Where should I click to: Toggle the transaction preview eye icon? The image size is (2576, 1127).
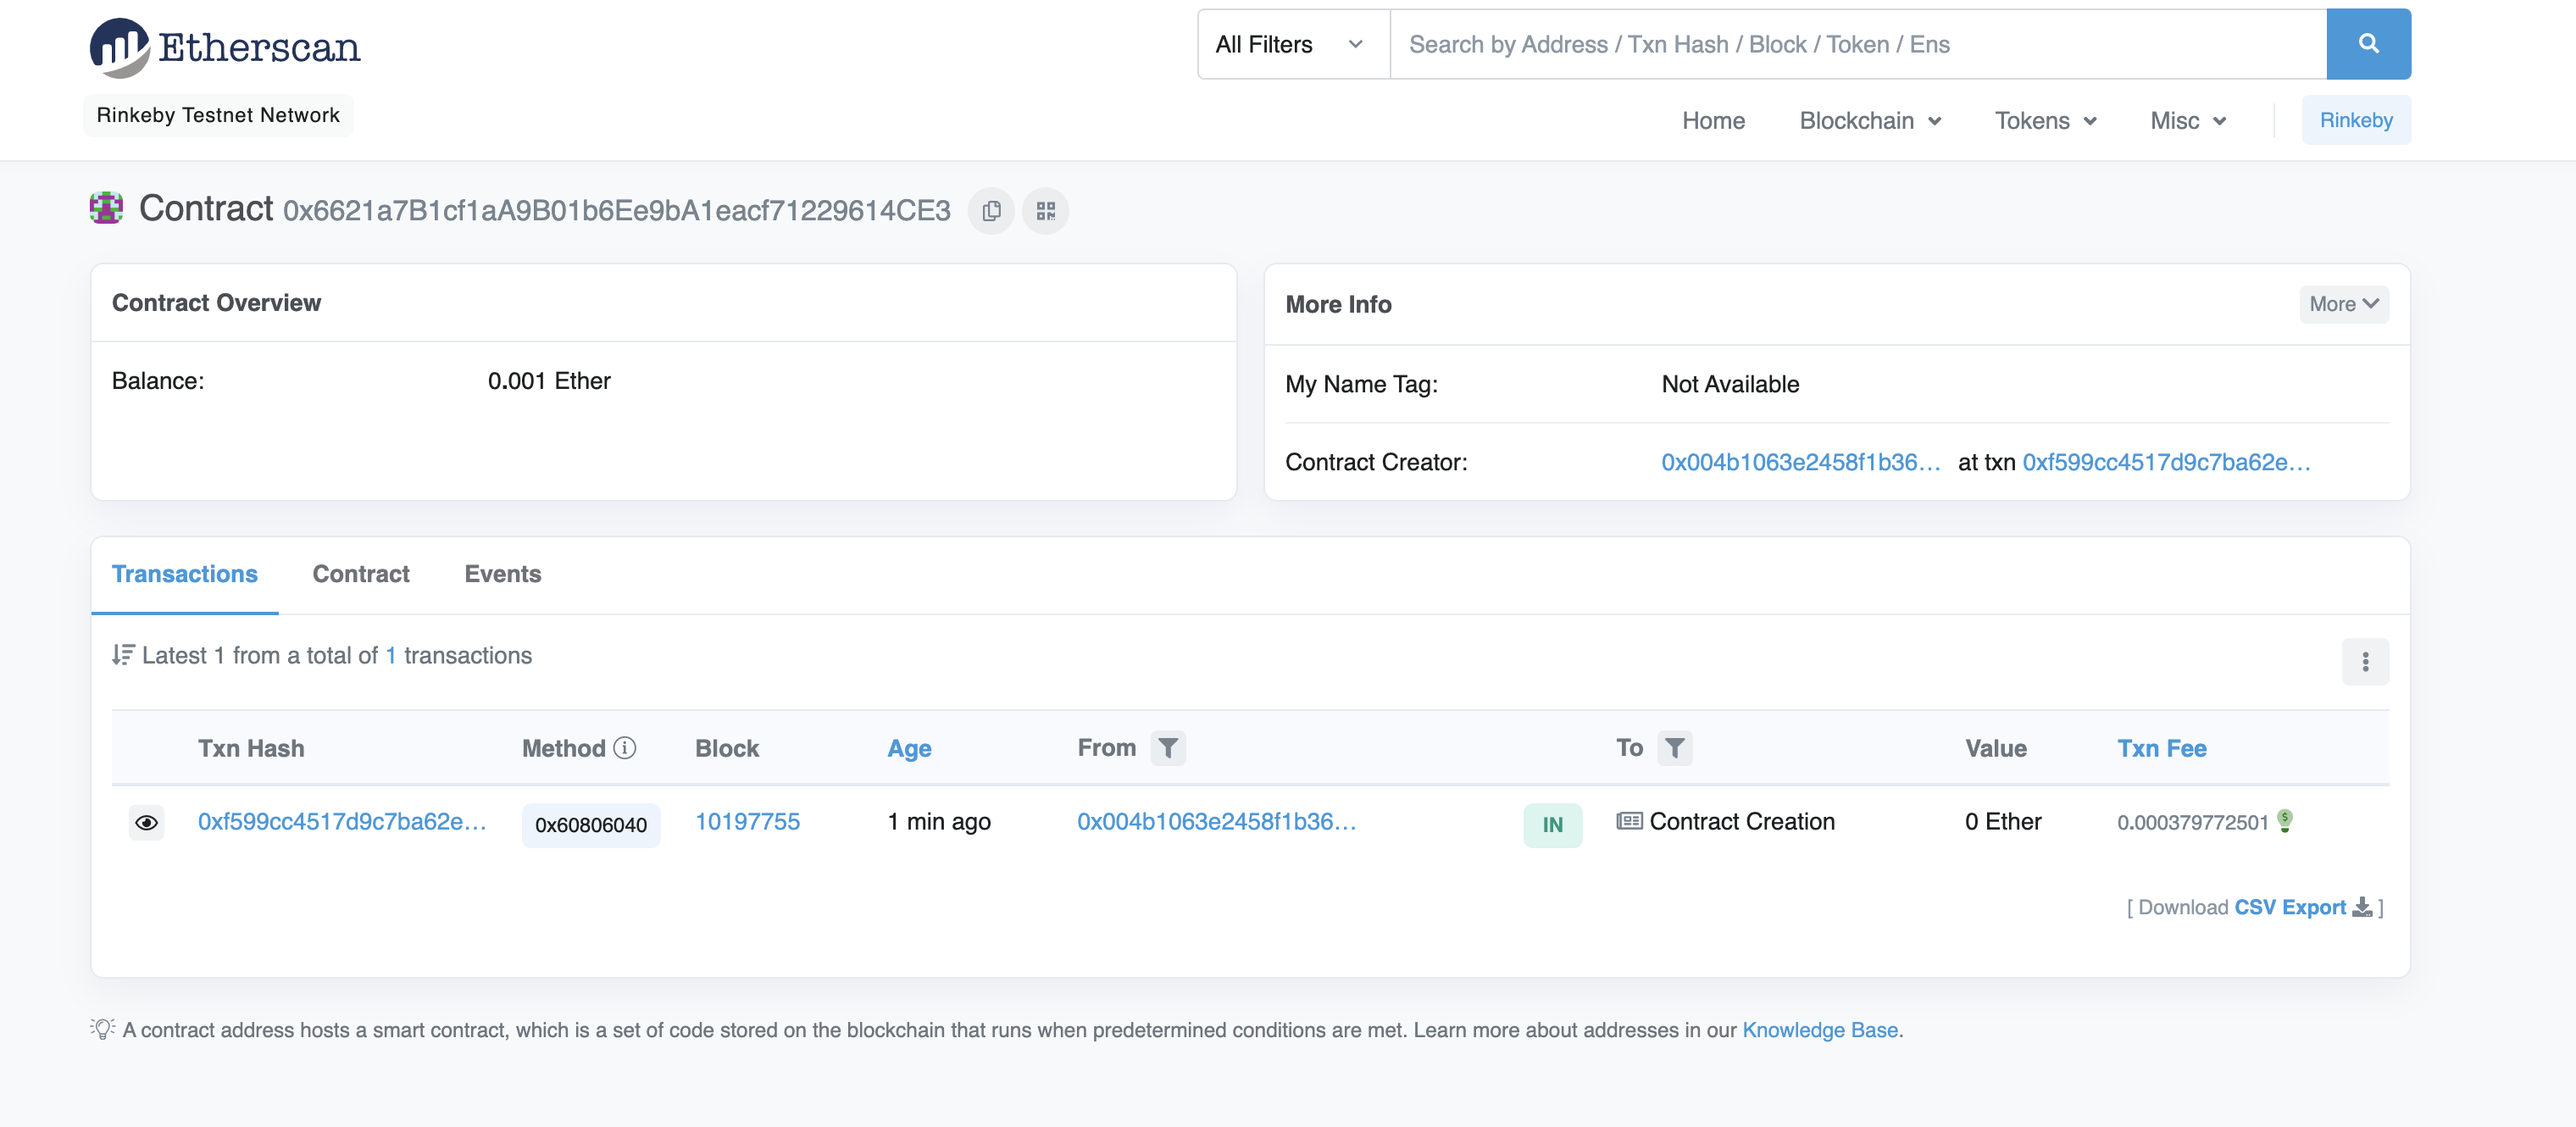pyautogui.click(x=146, y=823)
